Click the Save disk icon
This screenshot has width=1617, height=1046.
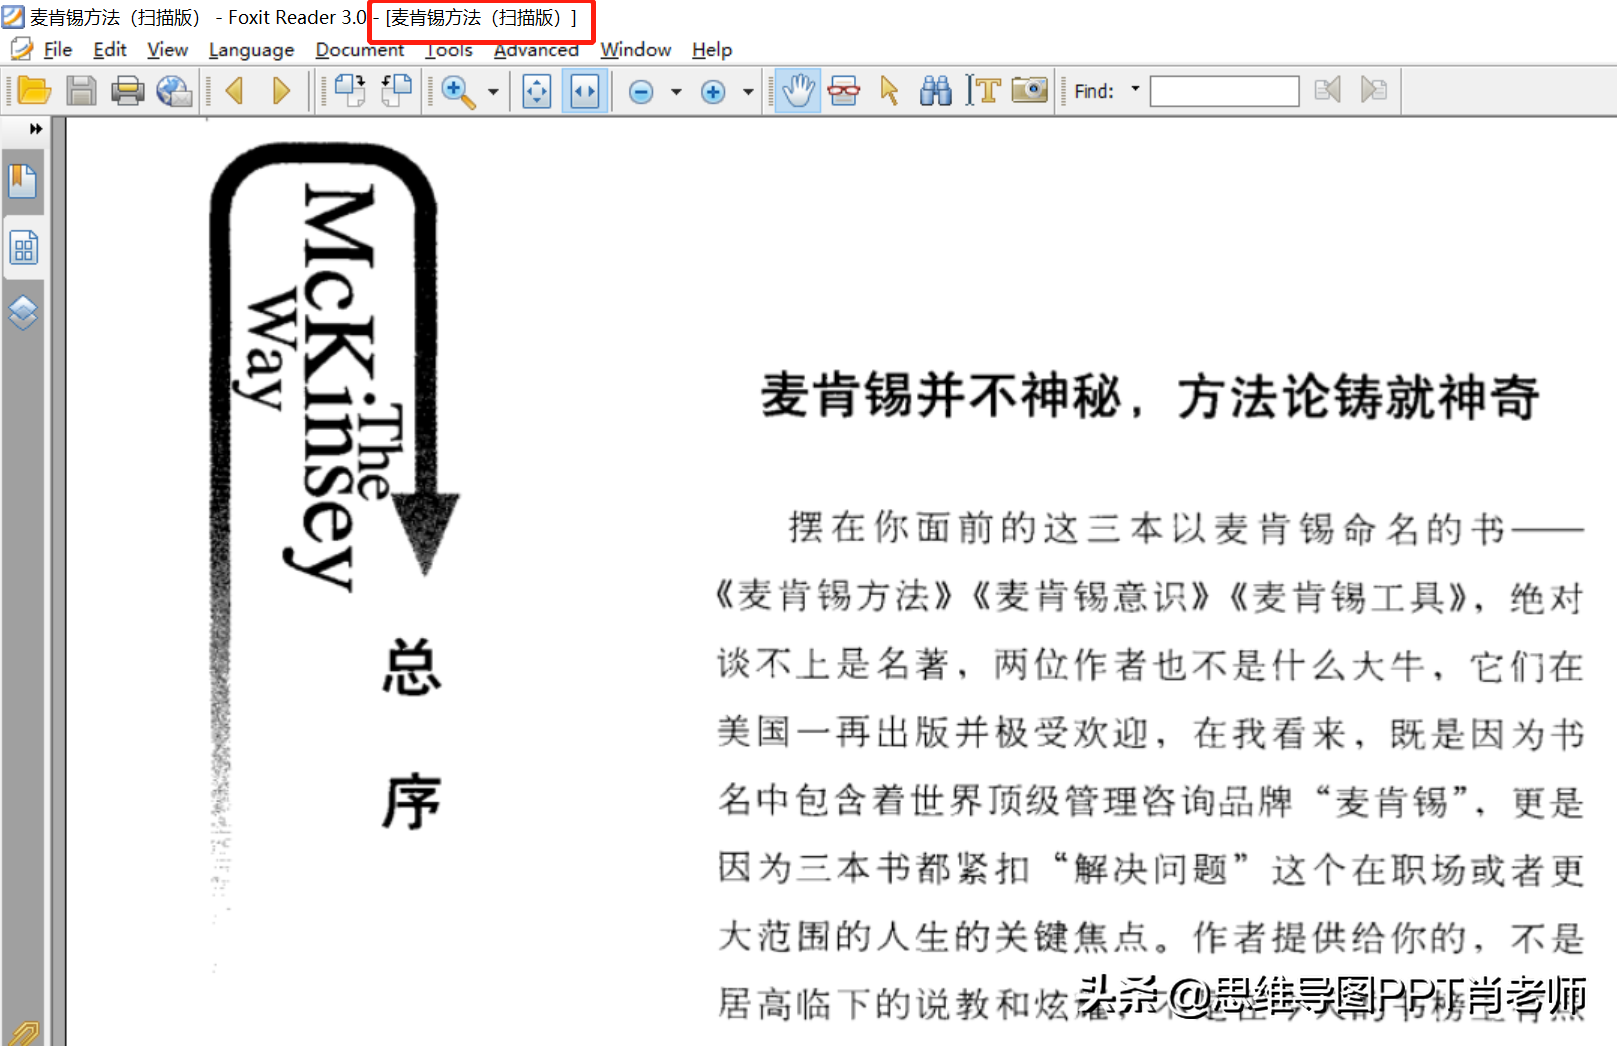[81, 91]
